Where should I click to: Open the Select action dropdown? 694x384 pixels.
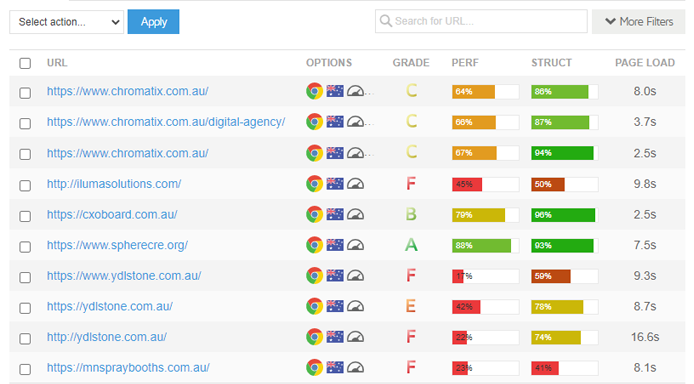(66, 22)
